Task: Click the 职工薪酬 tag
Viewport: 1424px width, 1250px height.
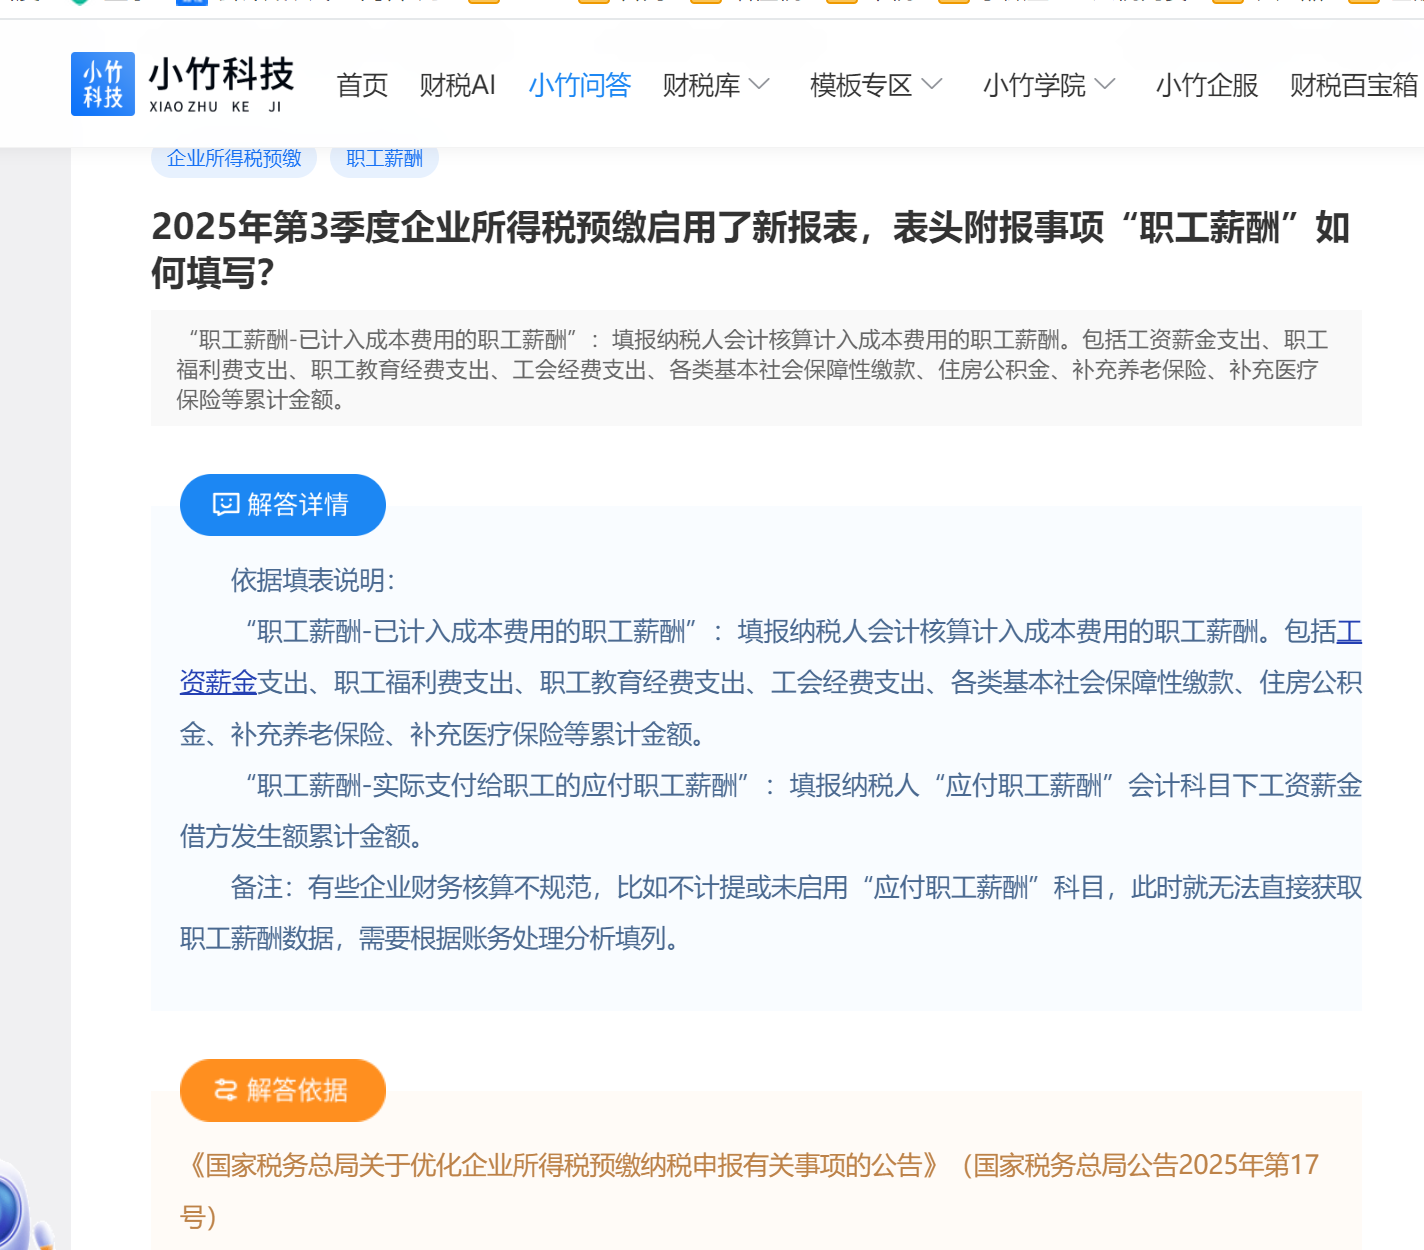Action: (x=384, y=158)
